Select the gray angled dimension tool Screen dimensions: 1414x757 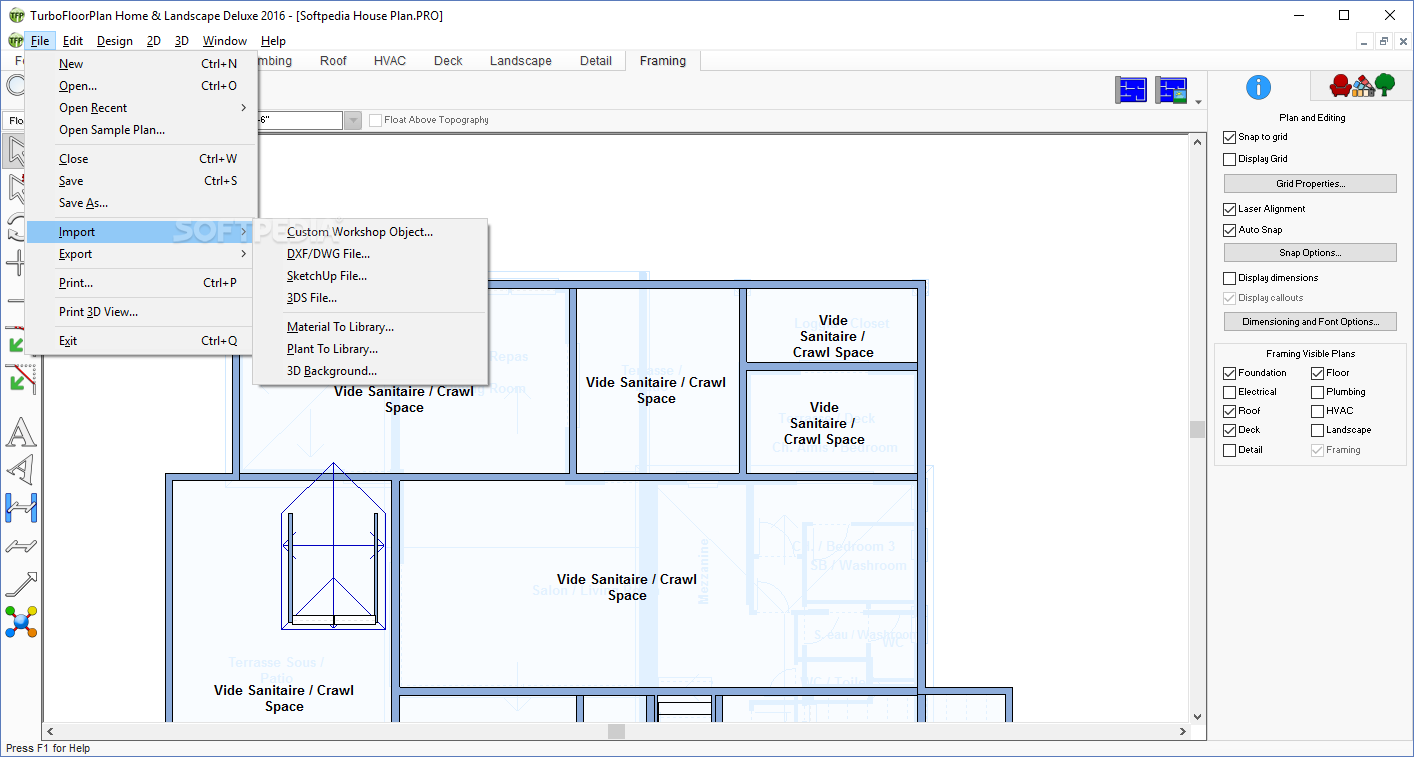[x=21, y=546]
